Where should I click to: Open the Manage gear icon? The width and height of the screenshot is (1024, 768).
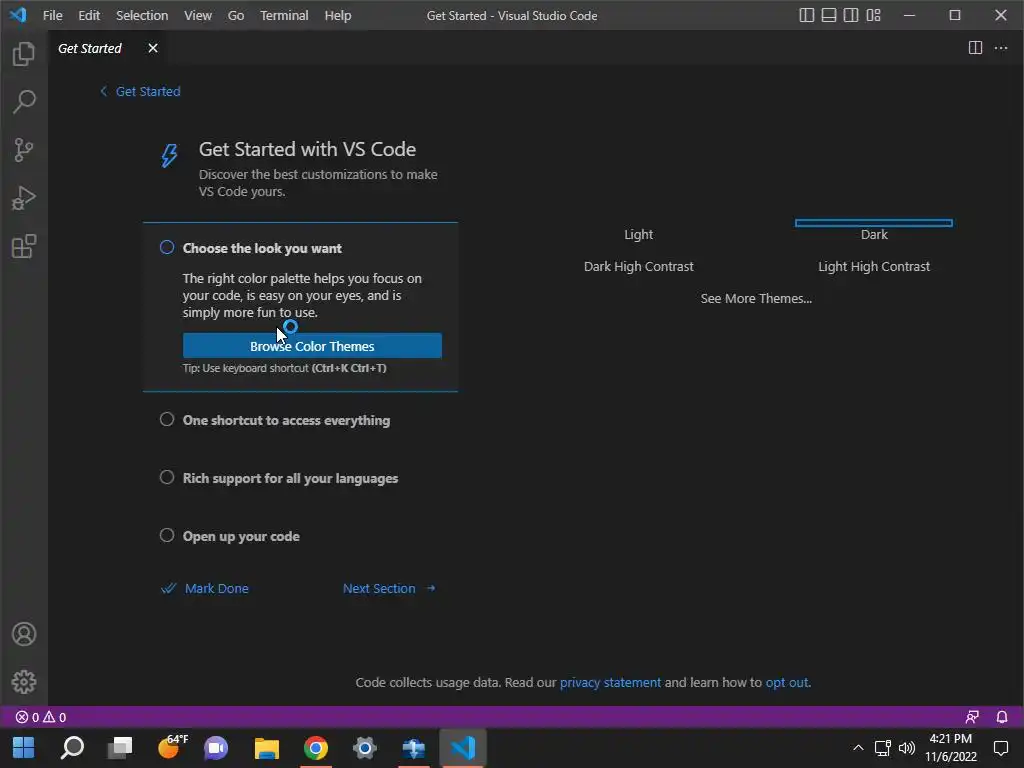click(x=24, y=682)
